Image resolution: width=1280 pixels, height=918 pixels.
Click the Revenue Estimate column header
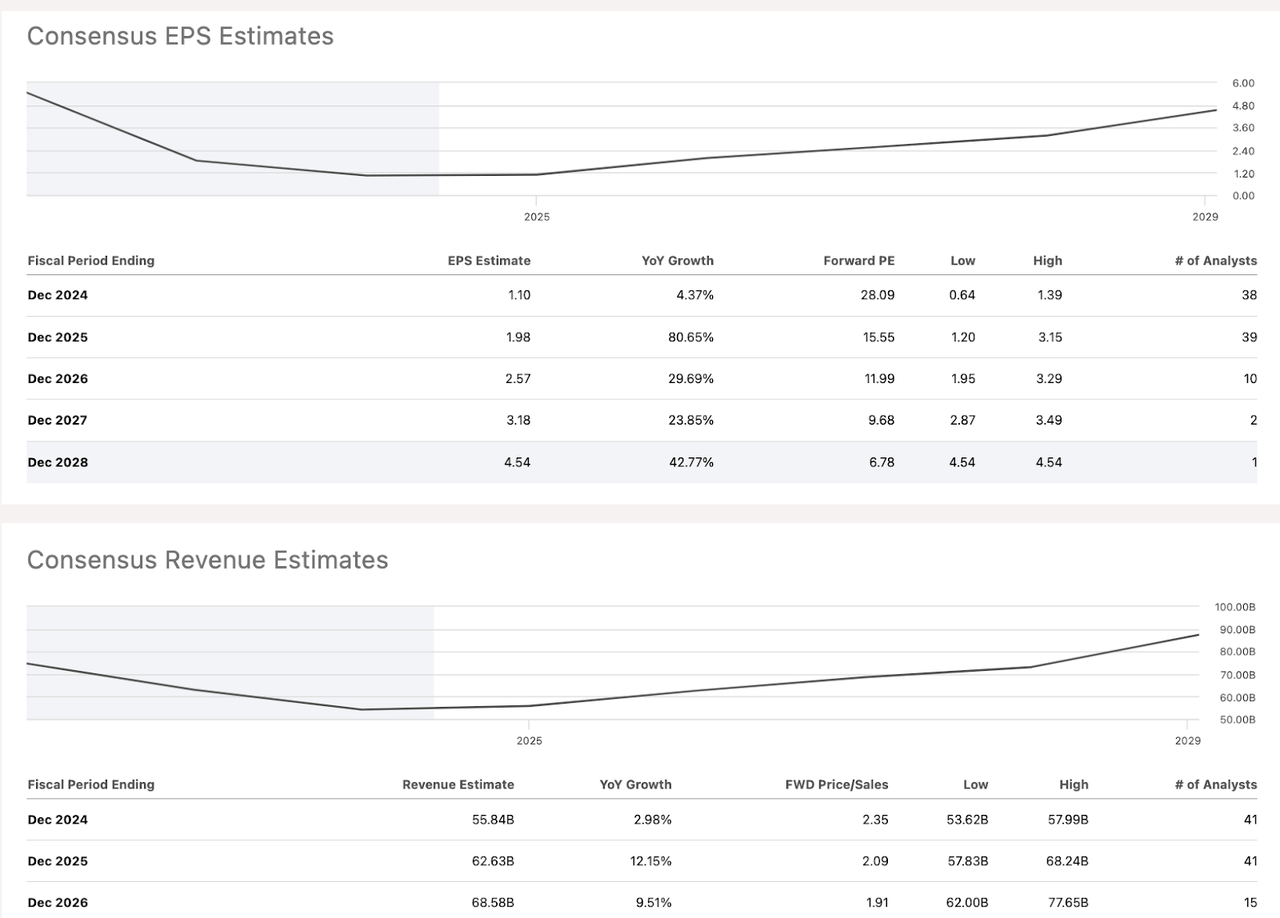[458, 785]
